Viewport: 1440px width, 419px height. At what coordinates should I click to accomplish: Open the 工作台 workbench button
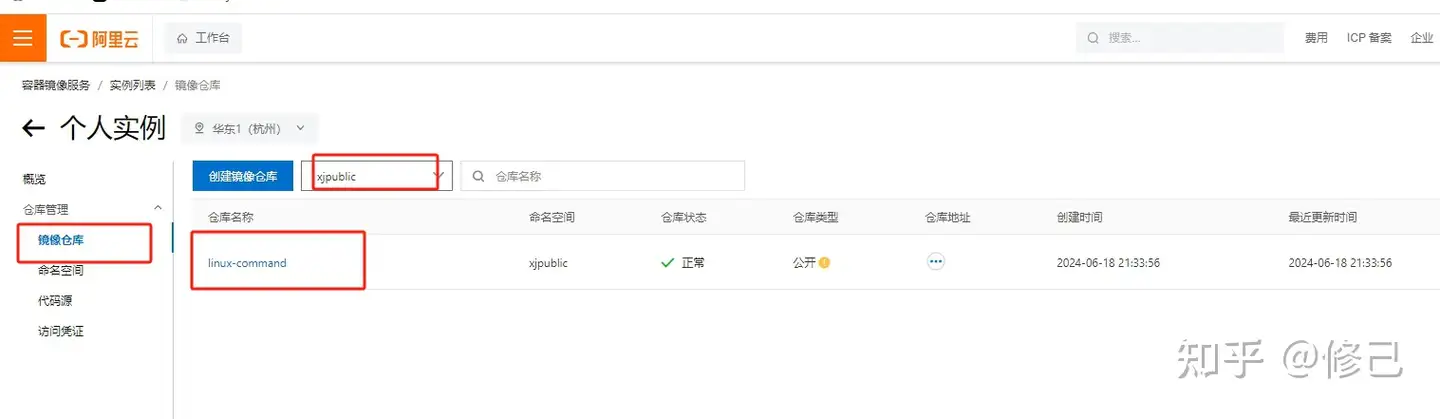[x=203, y=38]
